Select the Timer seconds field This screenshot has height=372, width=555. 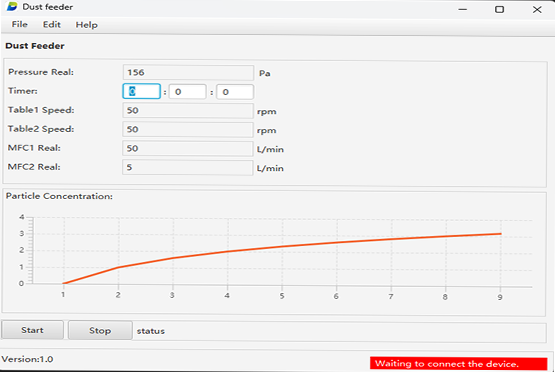[235, 92]
